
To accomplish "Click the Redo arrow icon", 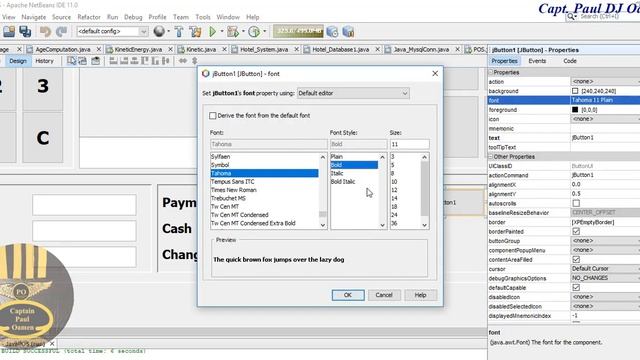I will 62,31.
